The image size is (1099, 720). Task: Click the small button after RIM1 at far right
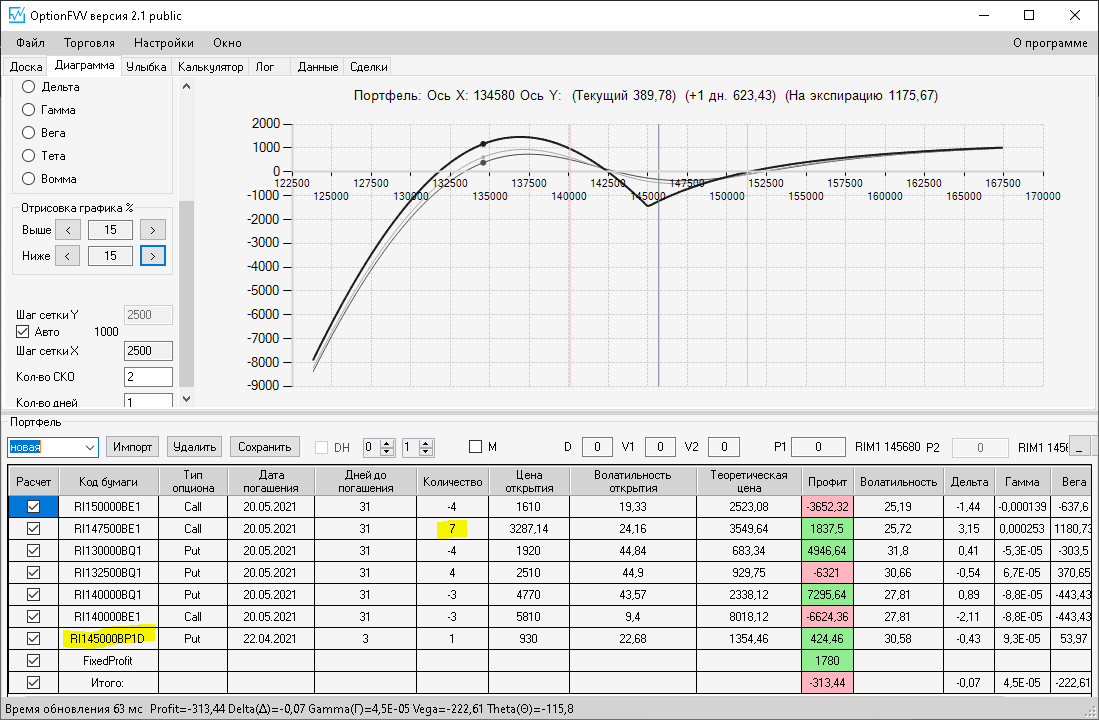[1079, 447]
